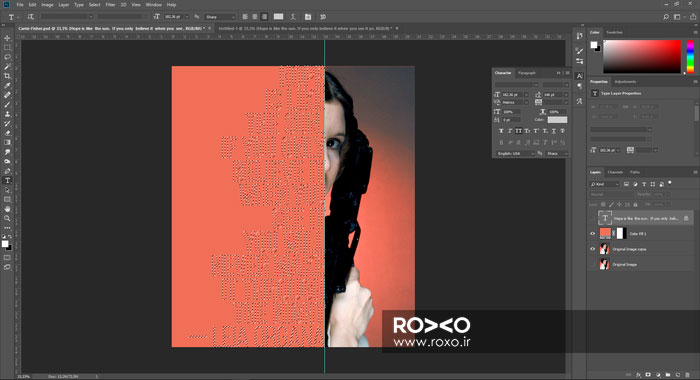Open the Layer menu

pyautogui.click(x=64, y=4)
